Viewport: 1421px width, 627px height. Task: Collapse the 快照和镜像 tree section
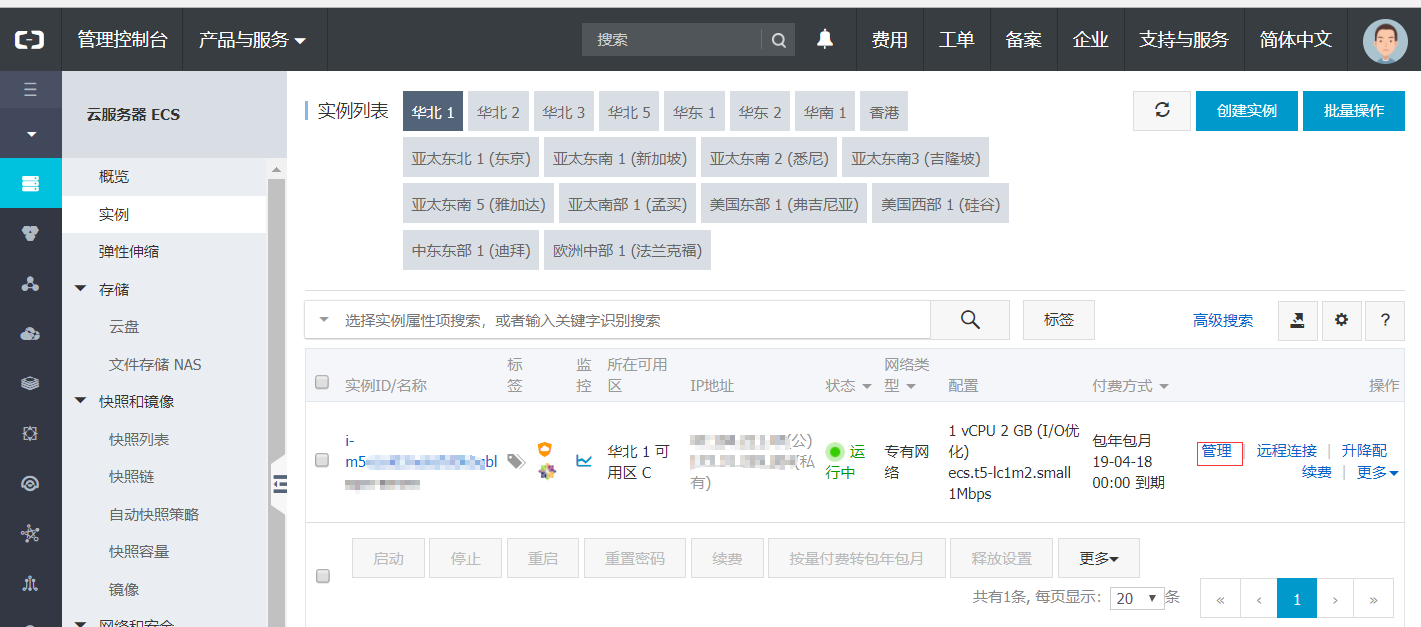tap(81, 401)
